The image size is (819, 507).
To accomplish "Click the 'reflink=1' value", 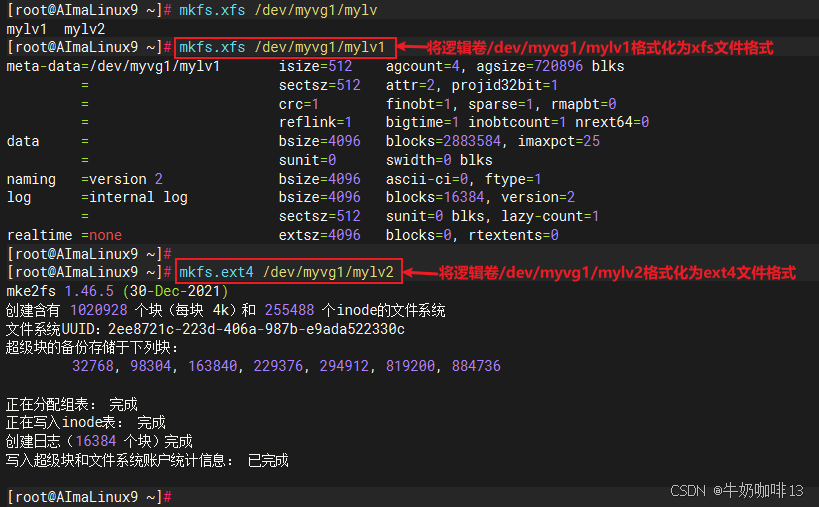I will click(315, 122).
